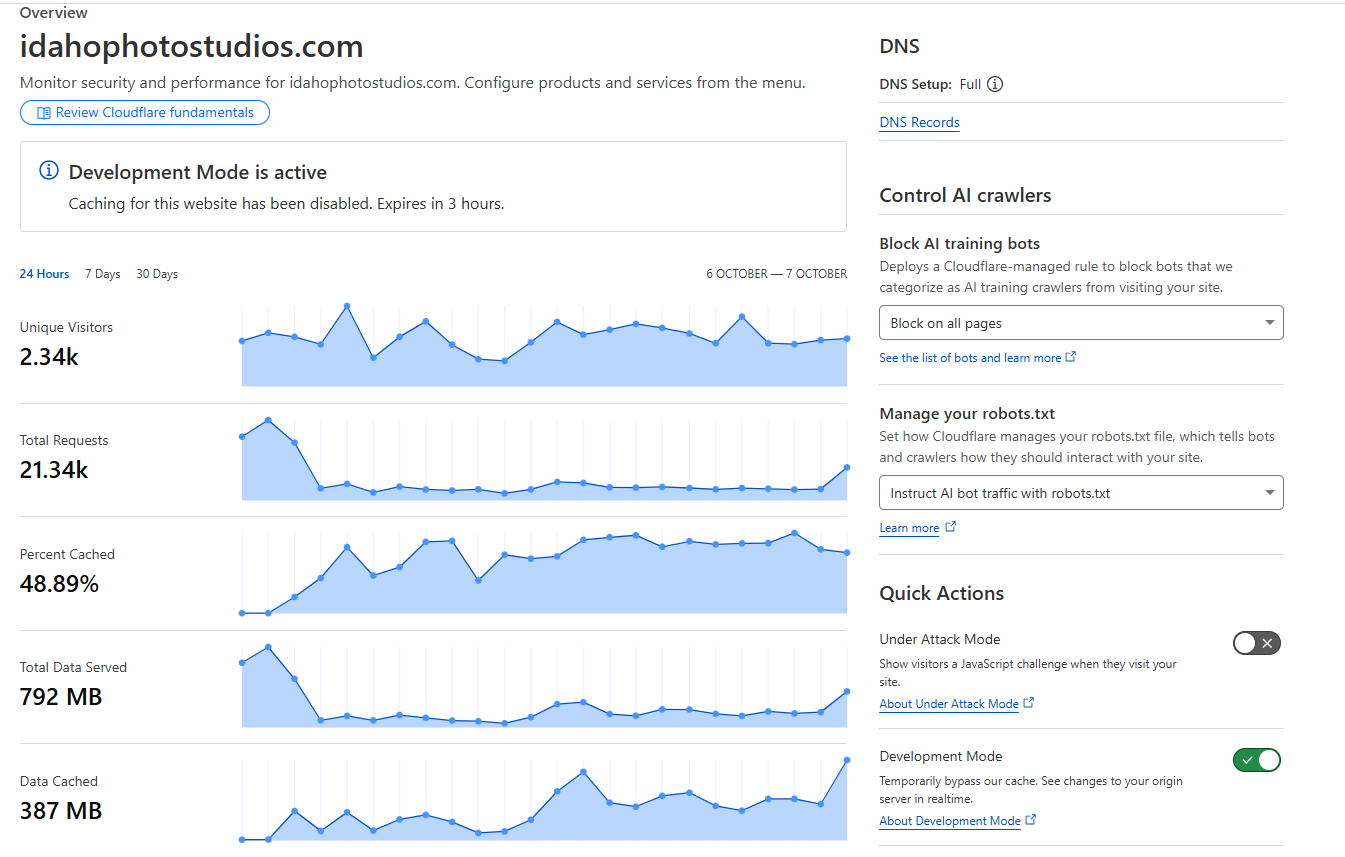The width and height of the screenshot is (1345, 857).
Task: Click external link icon next to Learn more
Action: pyautogui.click(x=950, y=527)
